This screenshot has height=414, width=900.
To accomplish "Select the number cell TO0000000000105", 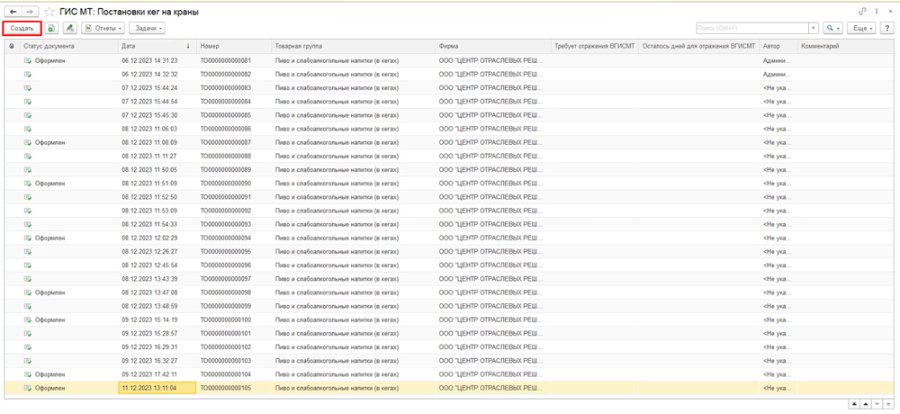I will (x=226, y=388).
